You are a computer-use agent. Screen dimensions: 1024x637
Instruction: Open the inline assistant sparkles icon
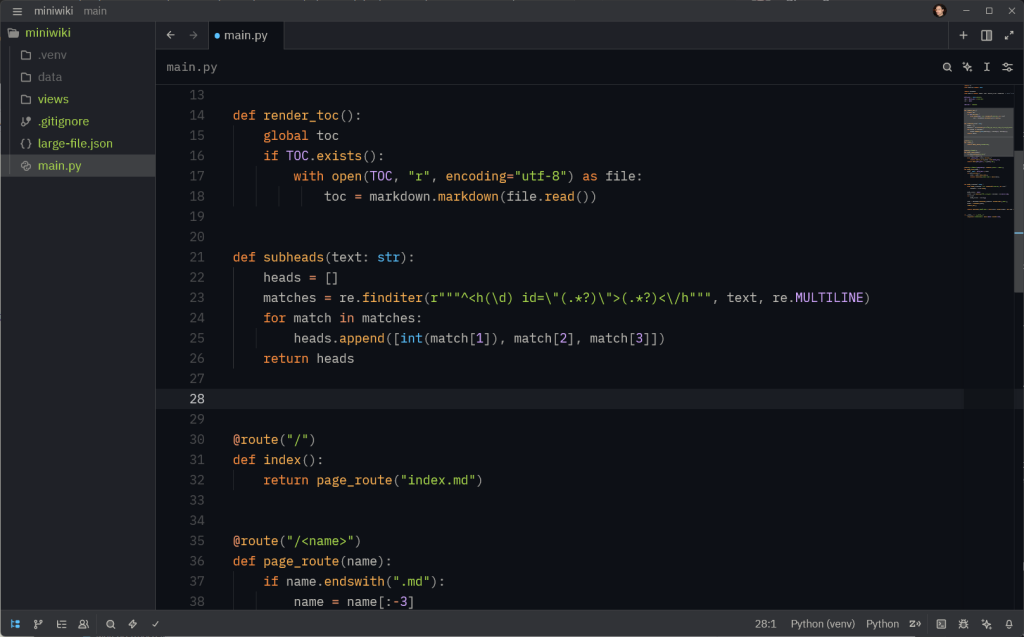click(x=966, y=66)
